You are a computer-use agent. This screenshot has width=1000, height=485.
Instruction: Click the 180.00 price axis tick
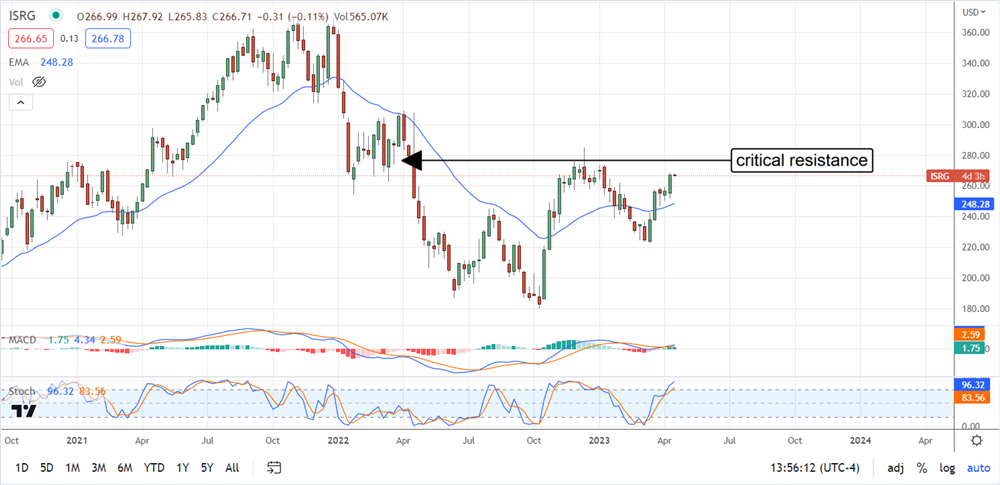coord(975,309)
